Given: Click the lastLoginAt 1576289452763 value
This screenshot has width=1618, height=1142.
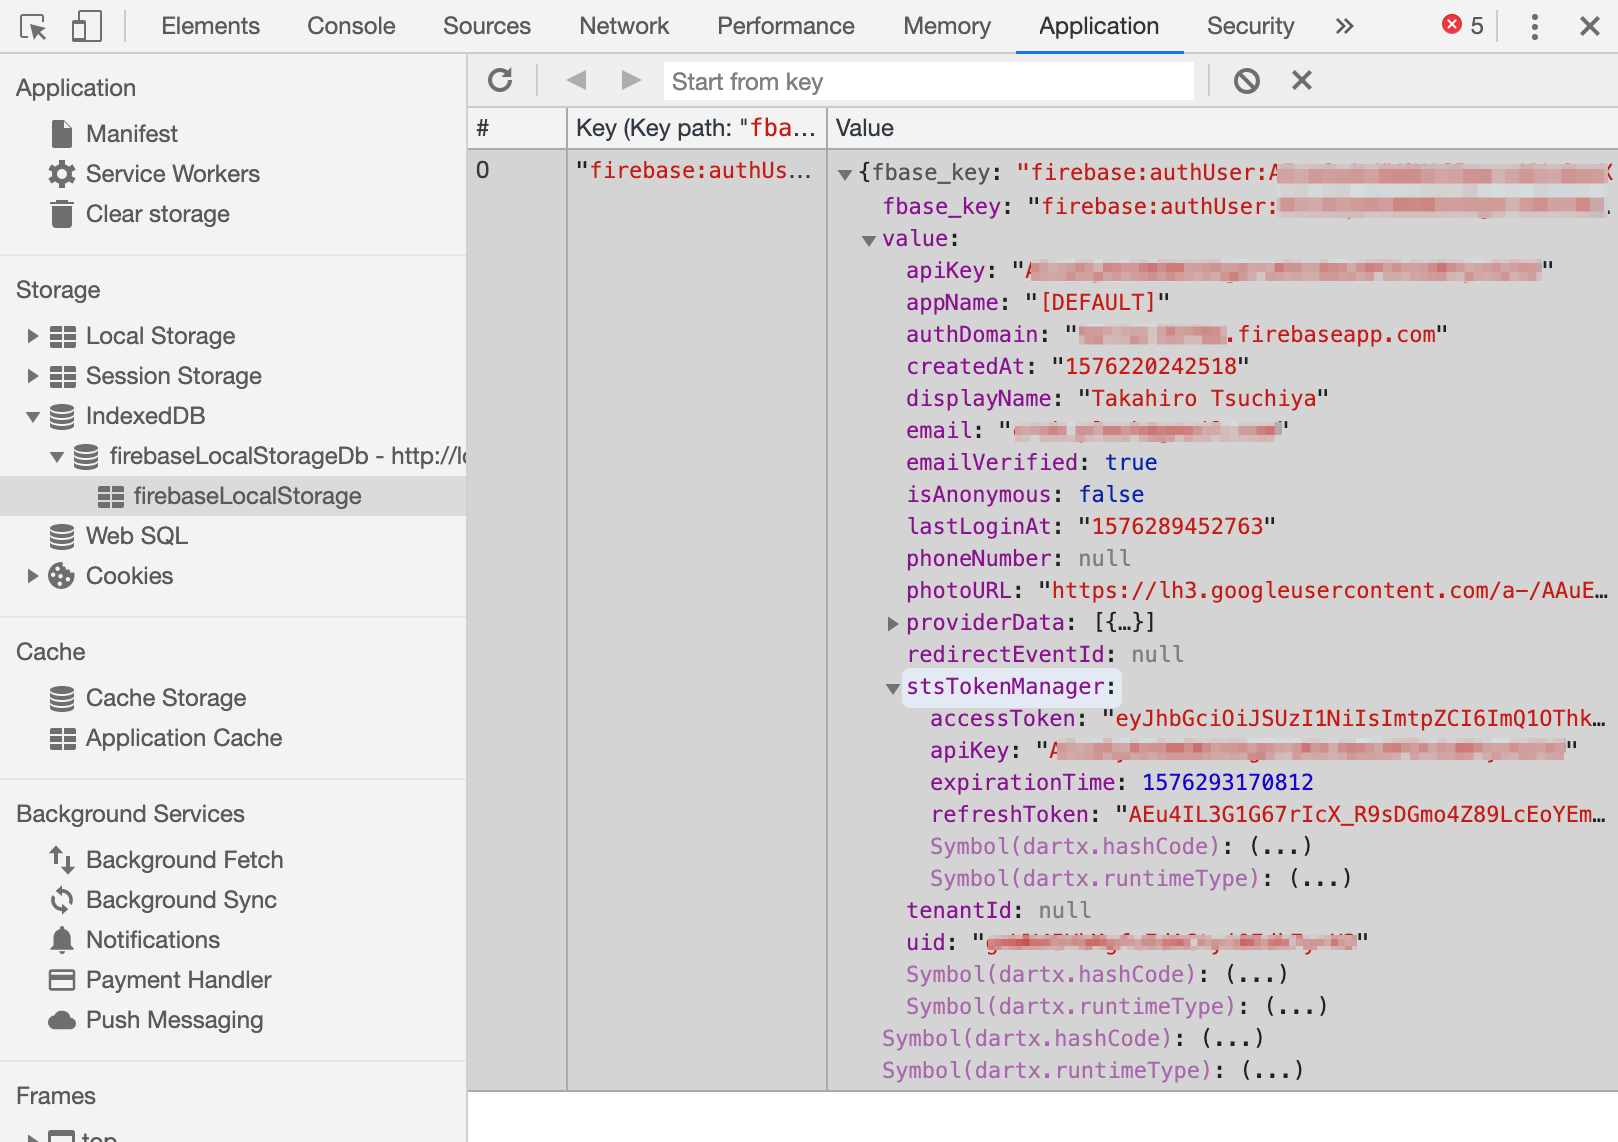Looking at the screenshot, I should tap(1177, 526).
